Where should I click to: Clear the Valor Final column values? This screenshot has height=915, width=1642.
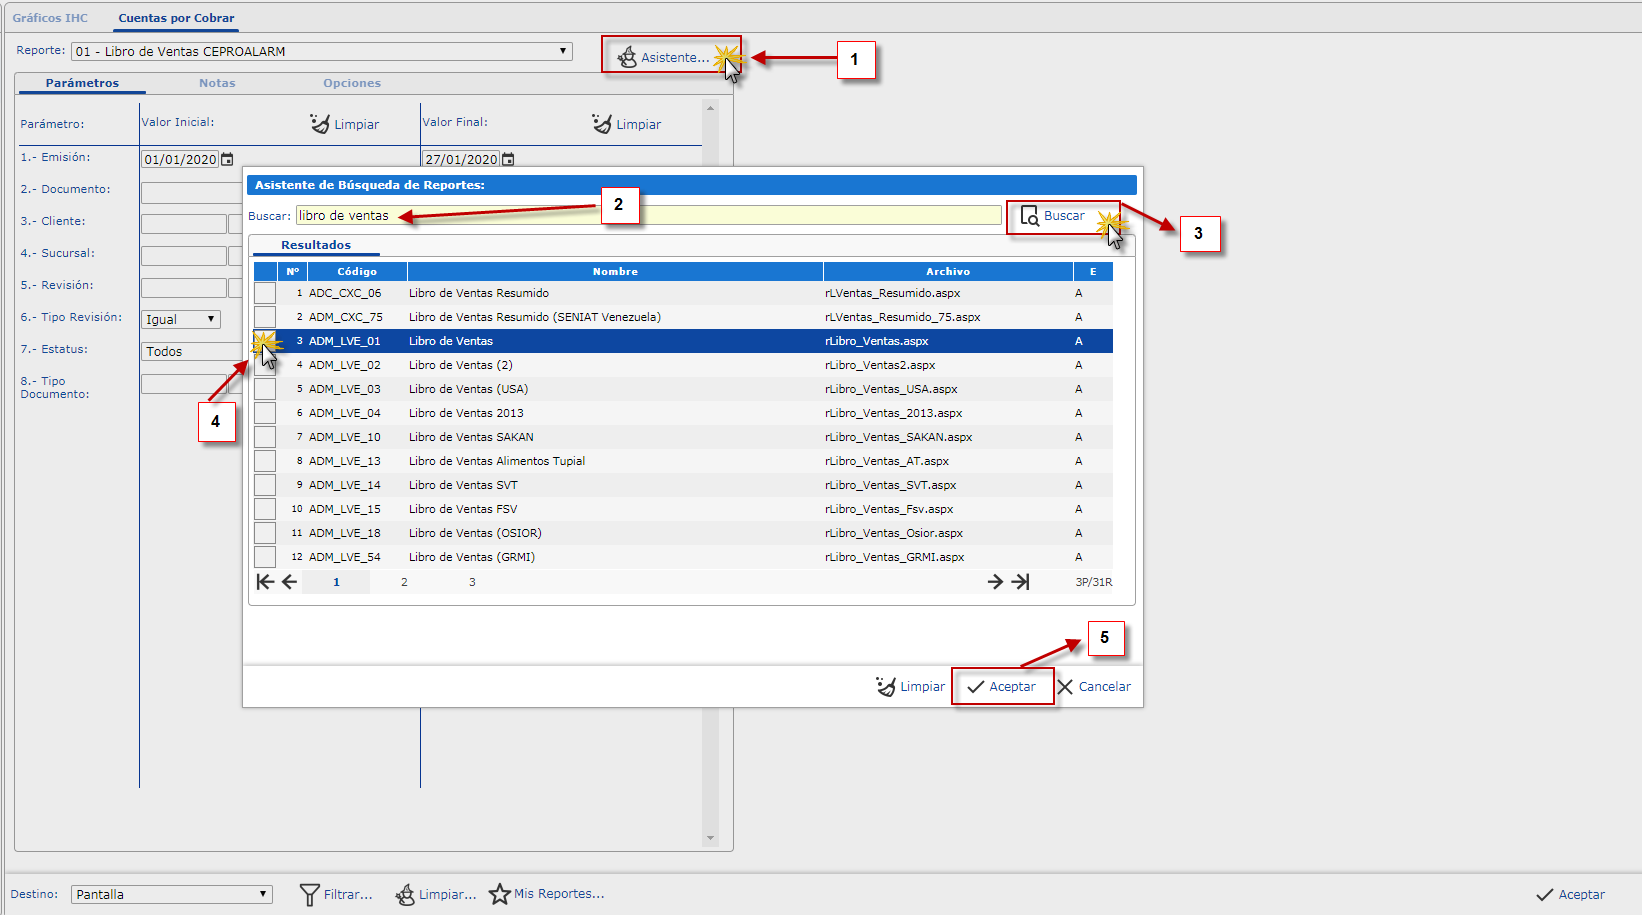click(x=626, y=124)
